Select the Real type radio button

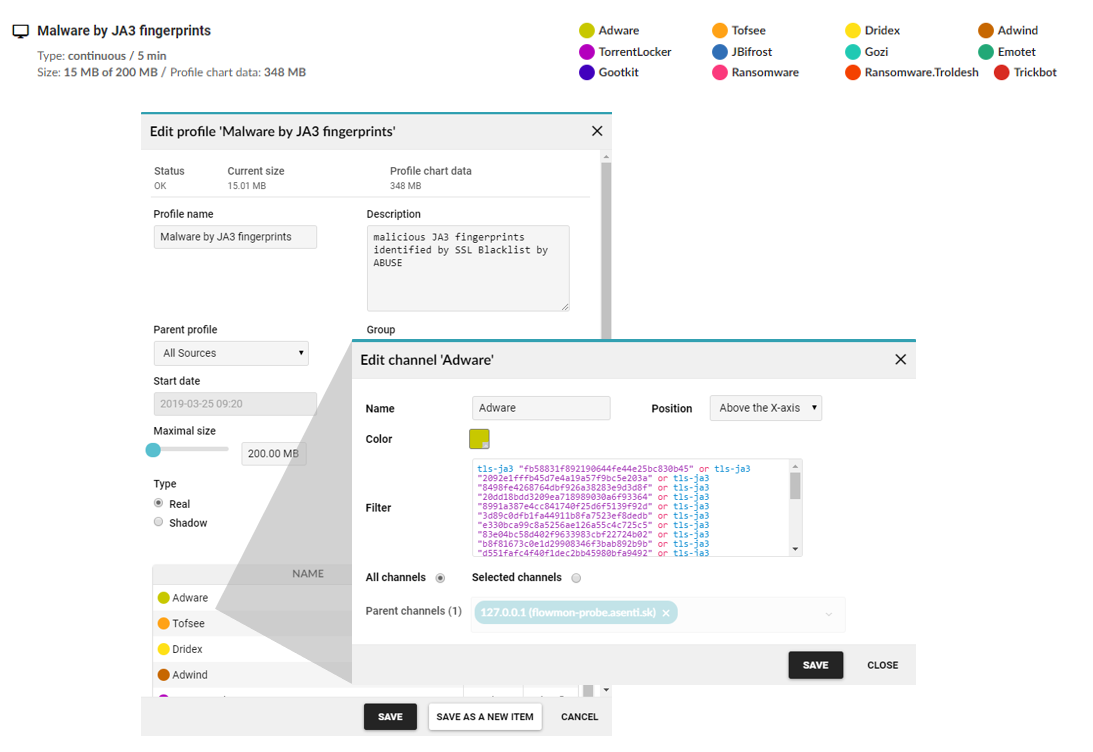(x=158, y=503)
